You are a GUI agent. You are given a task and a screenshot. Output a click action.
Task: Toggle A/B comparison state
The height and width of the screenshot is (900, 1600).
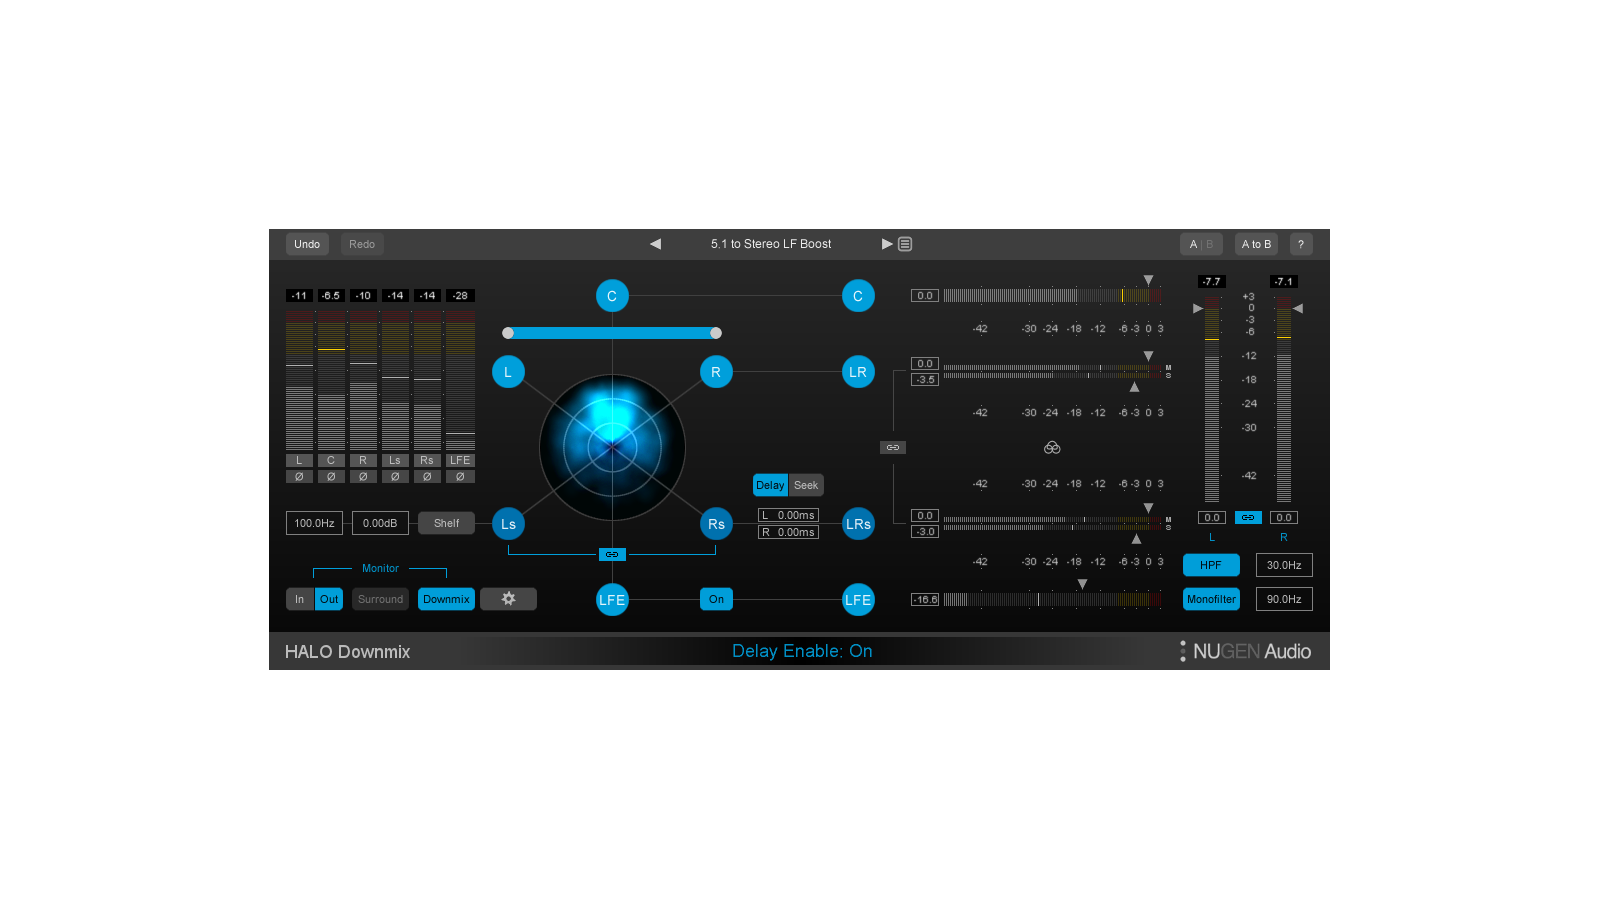1201,244
